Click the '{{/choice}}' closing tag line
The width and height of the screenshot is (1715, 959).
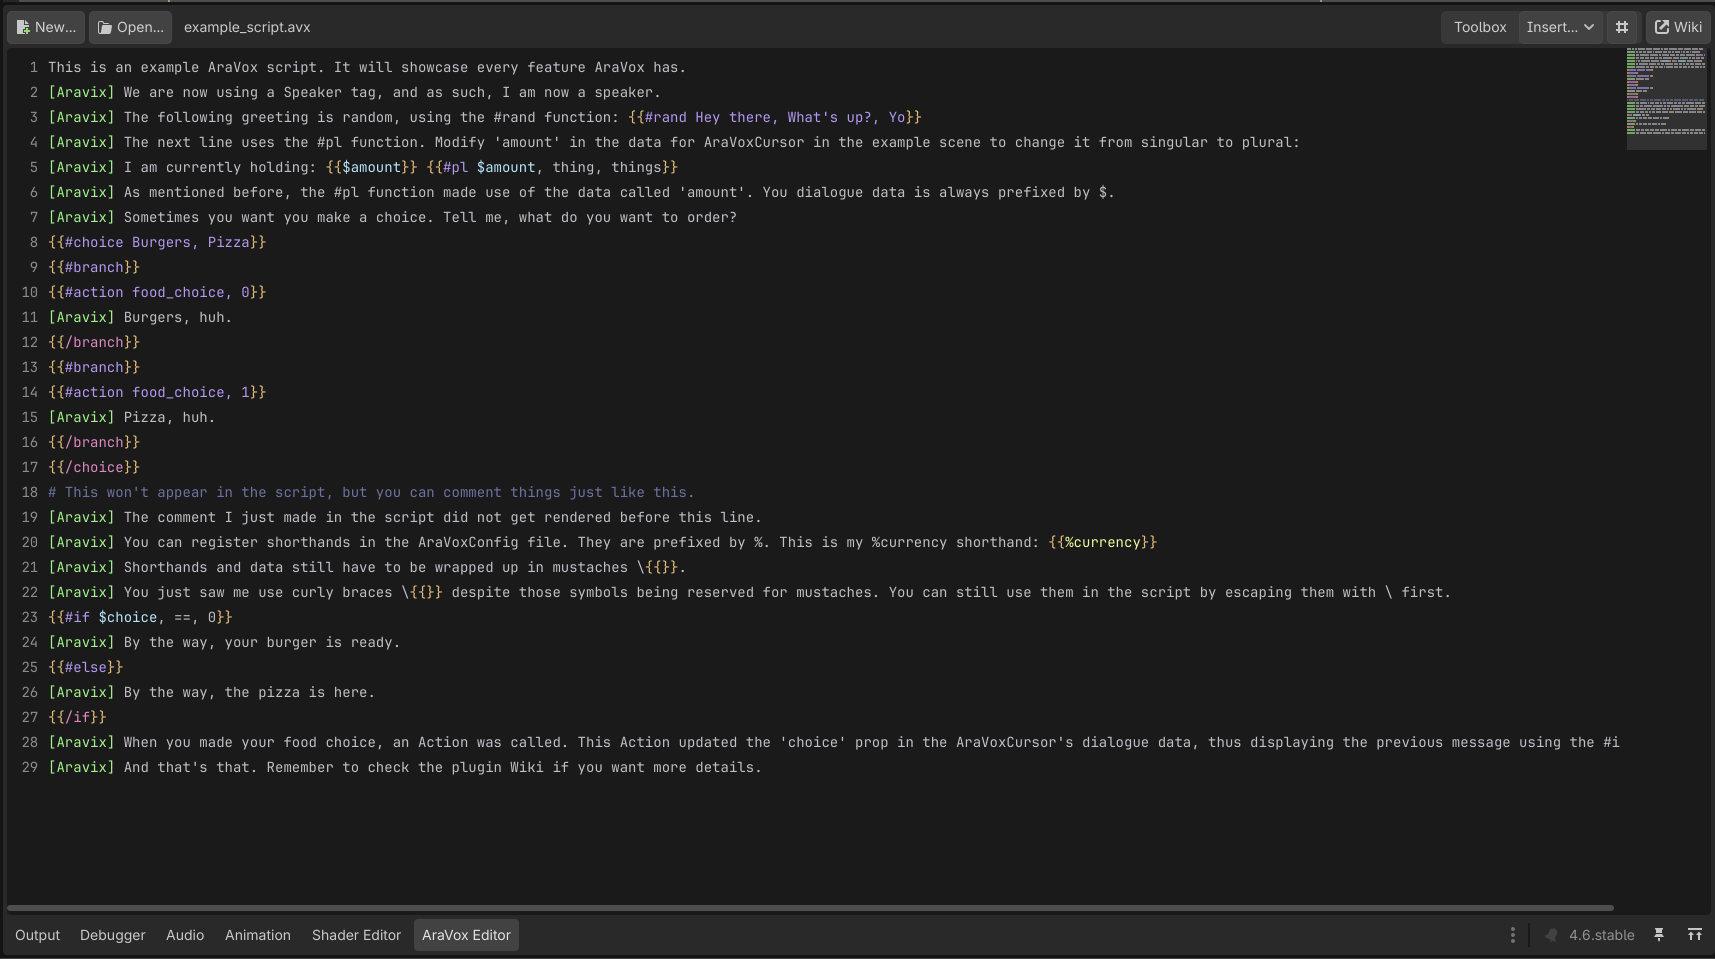click(x=94, y=467)
